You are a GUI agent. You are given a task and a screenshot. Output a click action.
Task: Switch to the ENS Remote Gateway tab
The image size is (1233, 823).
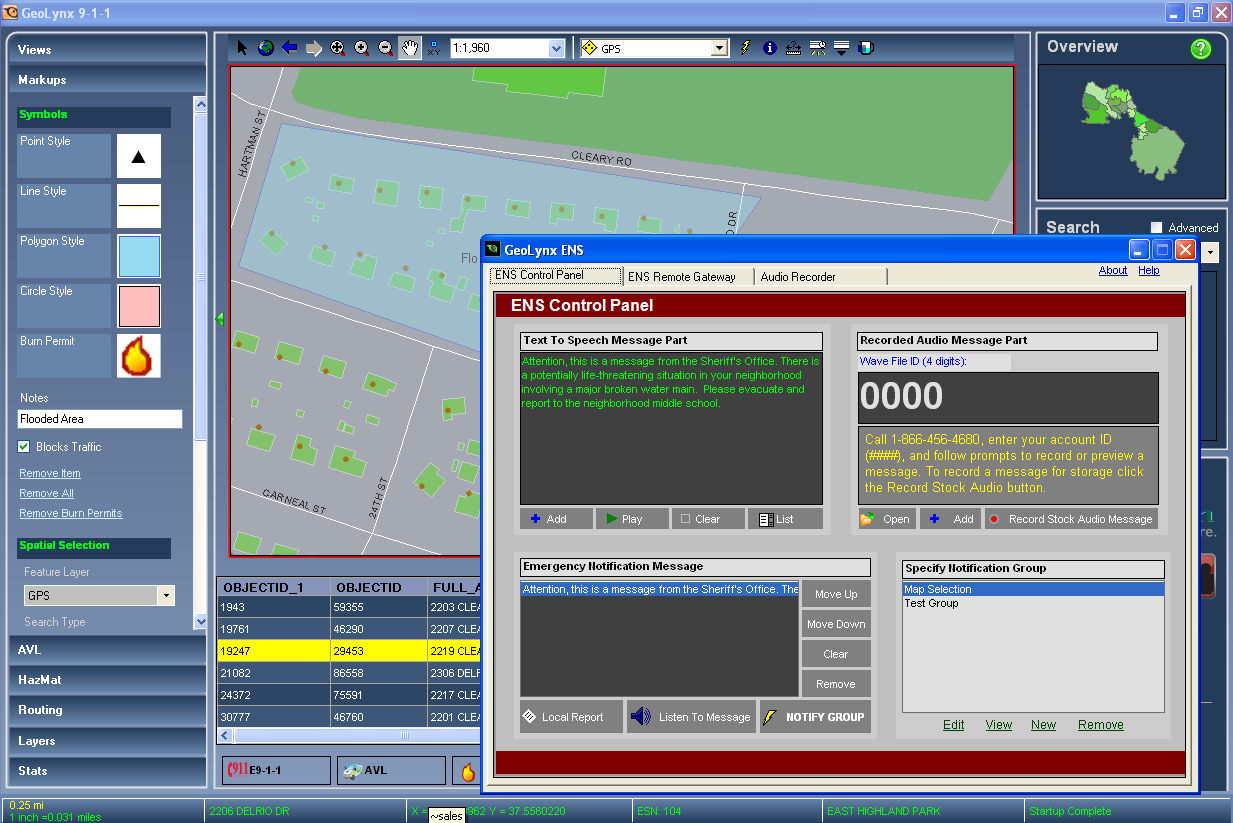click(681, 277)
